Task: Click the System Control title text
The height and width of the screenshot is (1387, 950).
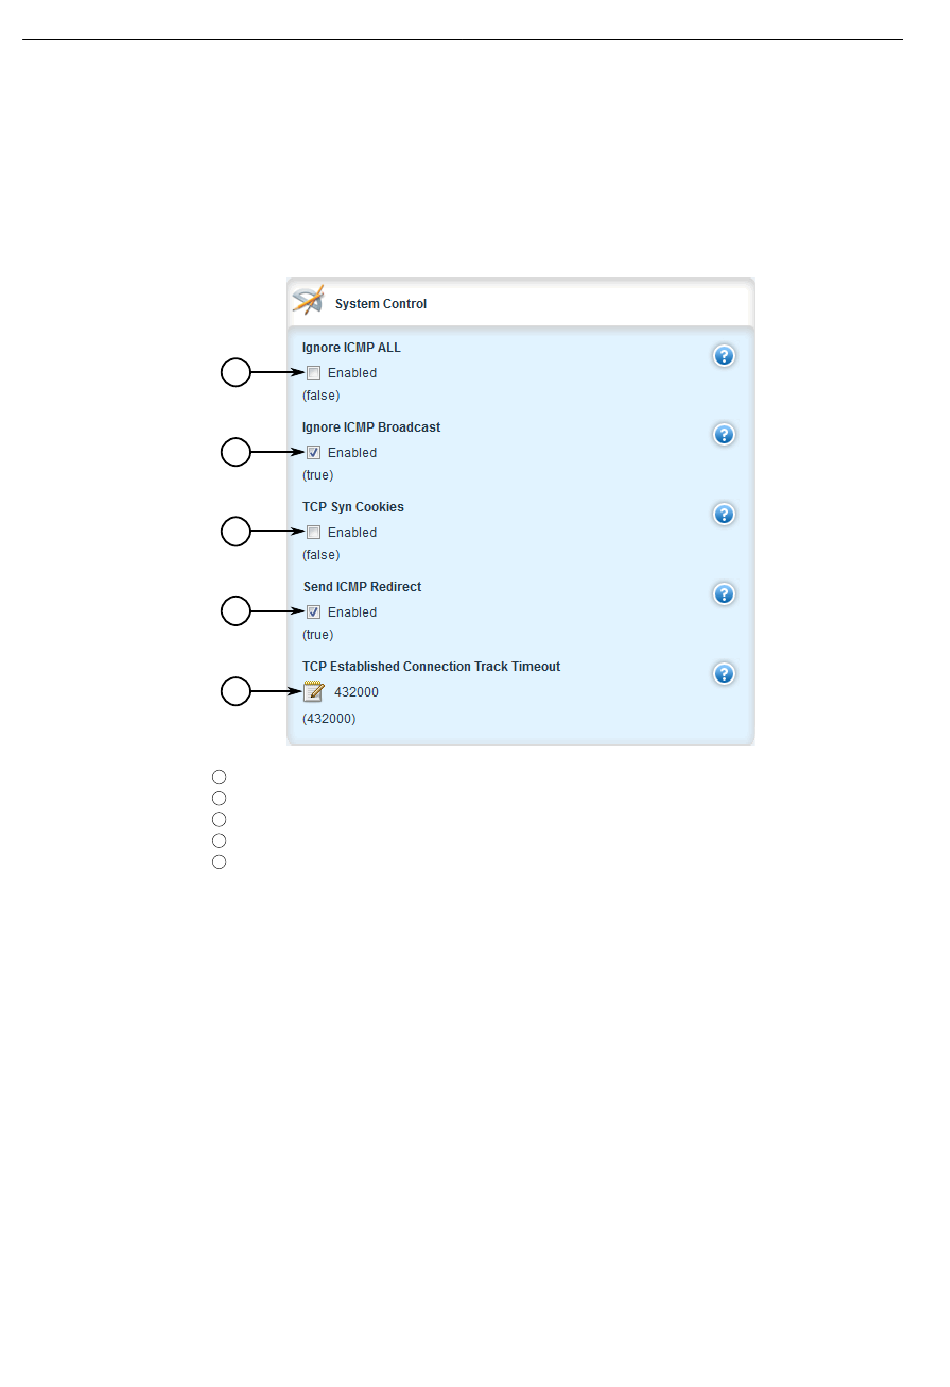Action: (x=381, y=304)
